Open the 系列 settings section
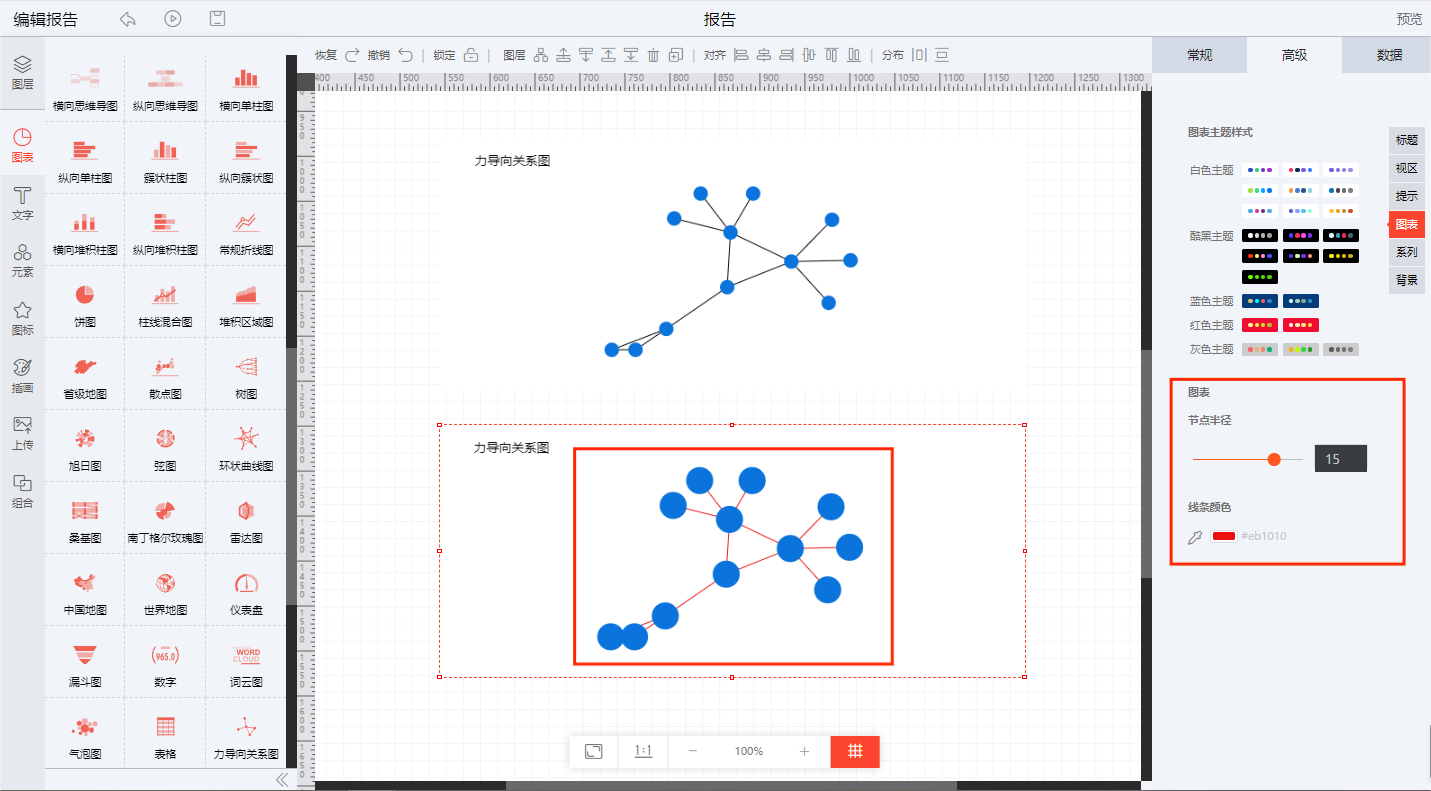Viewport: 1431px width, 791px height. 1406,252
